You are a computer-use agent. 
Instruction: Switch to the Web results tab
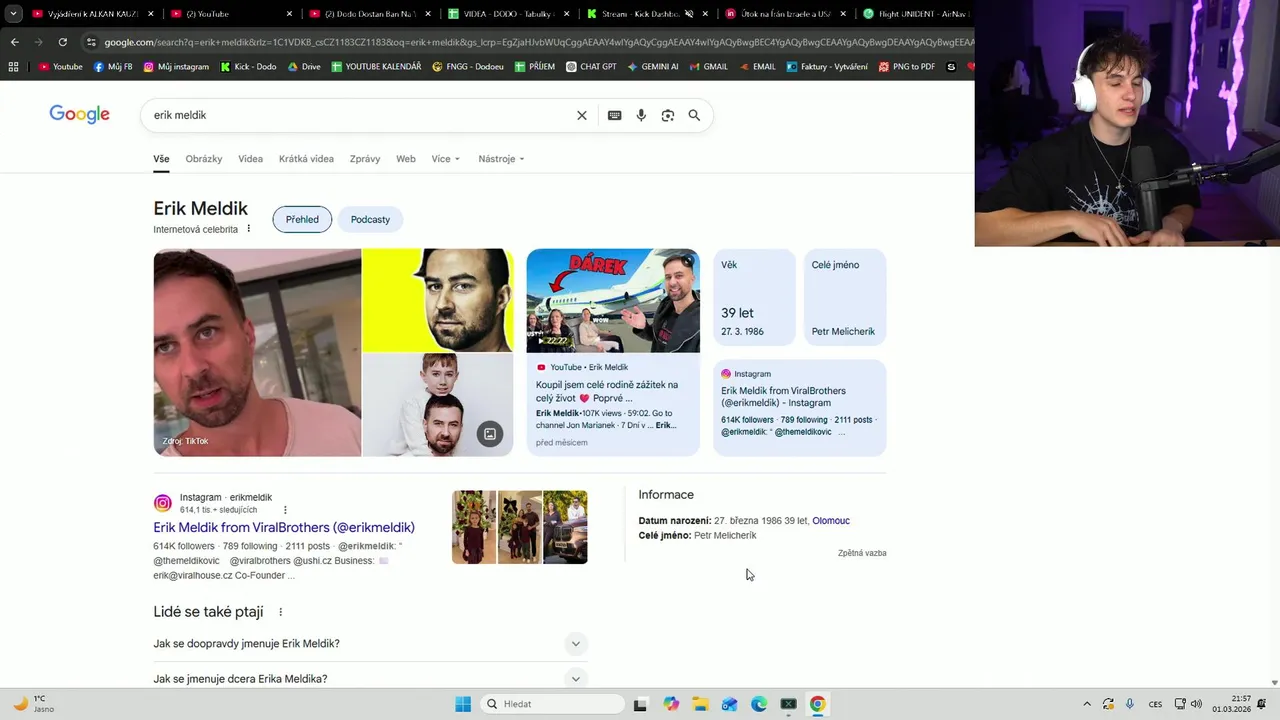pos(406,159)
